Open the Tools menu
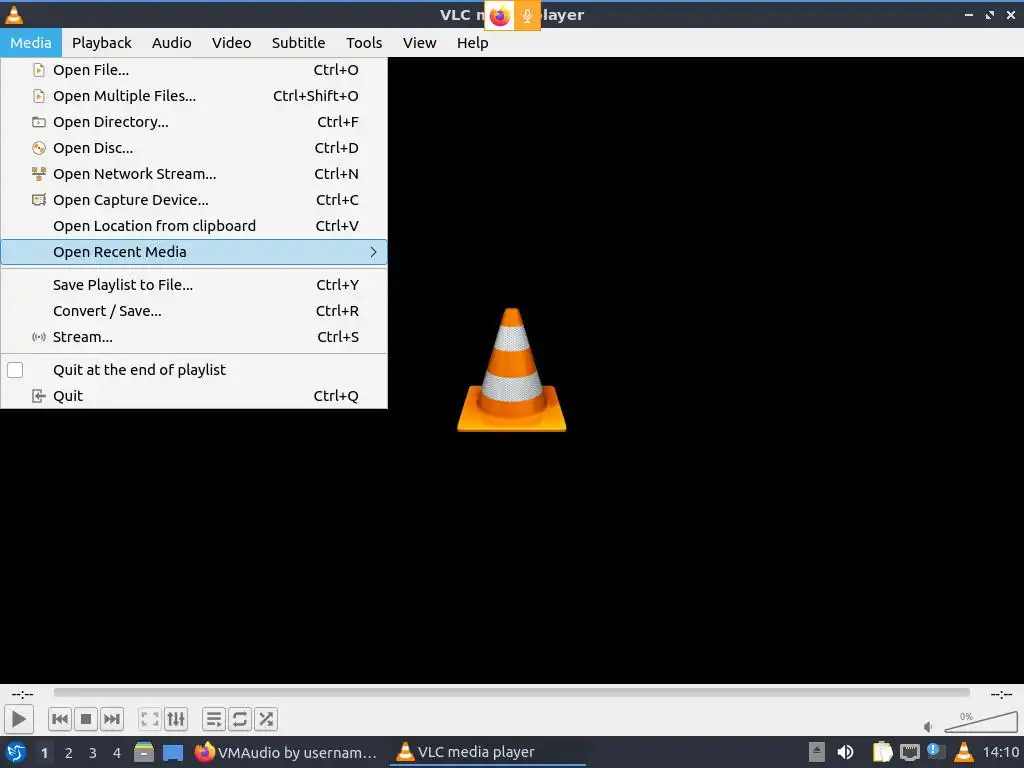 point(364,42)
